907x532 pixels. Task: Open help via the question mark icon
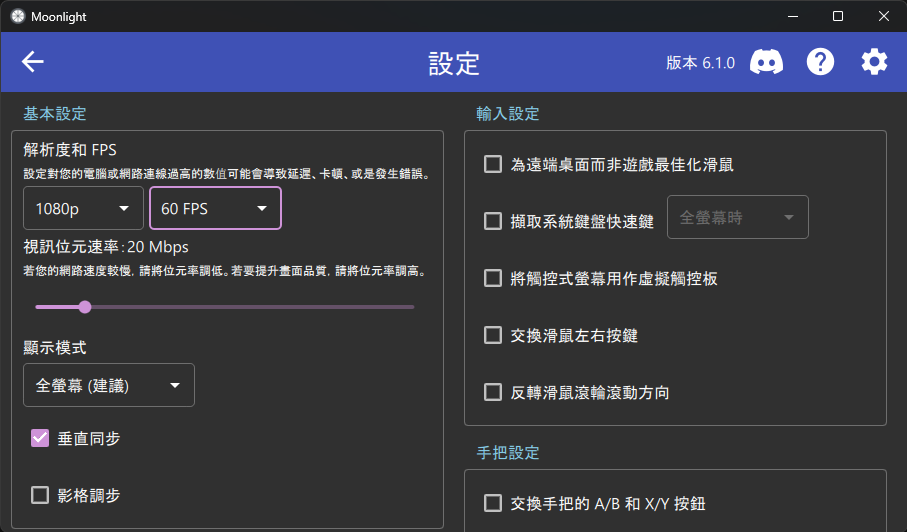(820, 62)
